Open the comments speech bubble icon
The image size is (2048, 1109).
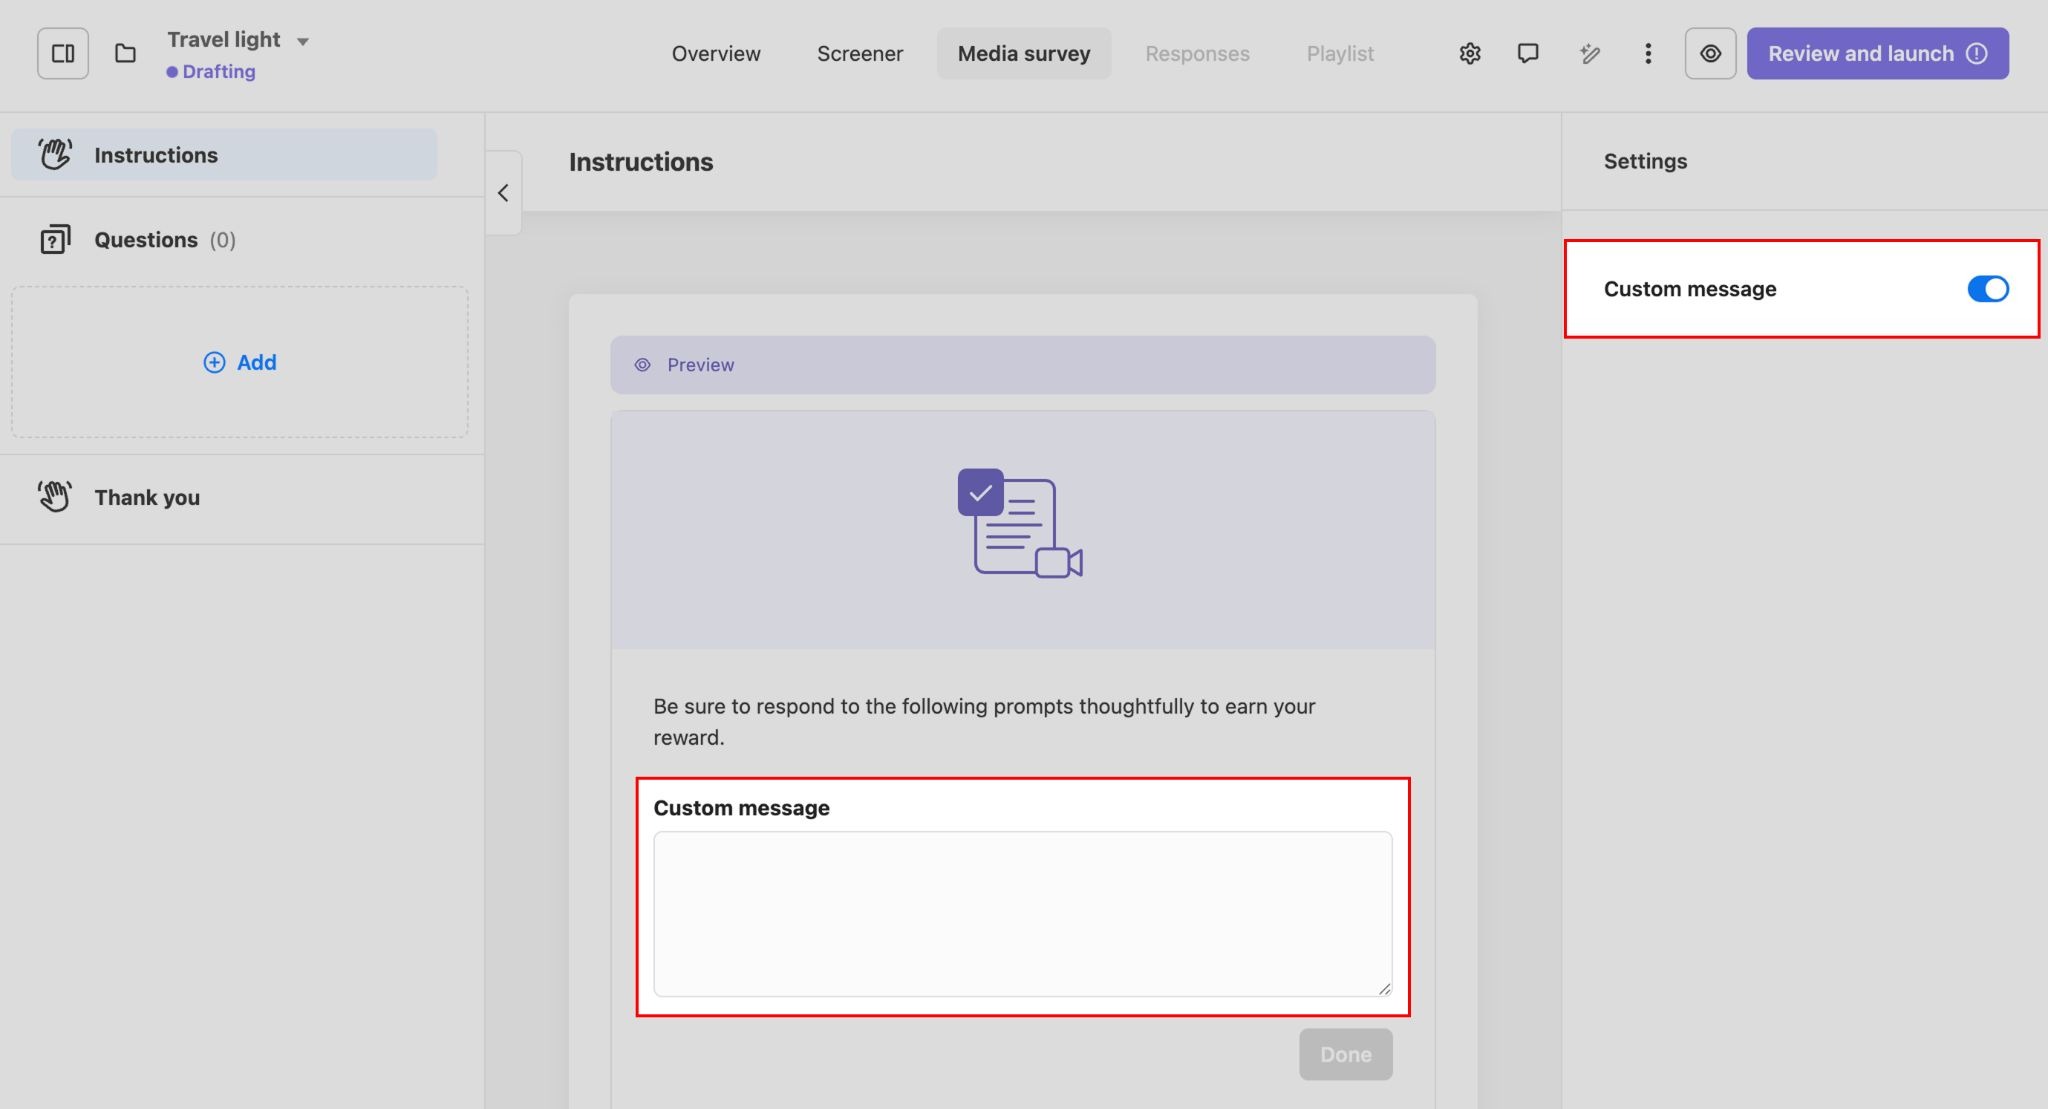click(x=1527, y=54)
